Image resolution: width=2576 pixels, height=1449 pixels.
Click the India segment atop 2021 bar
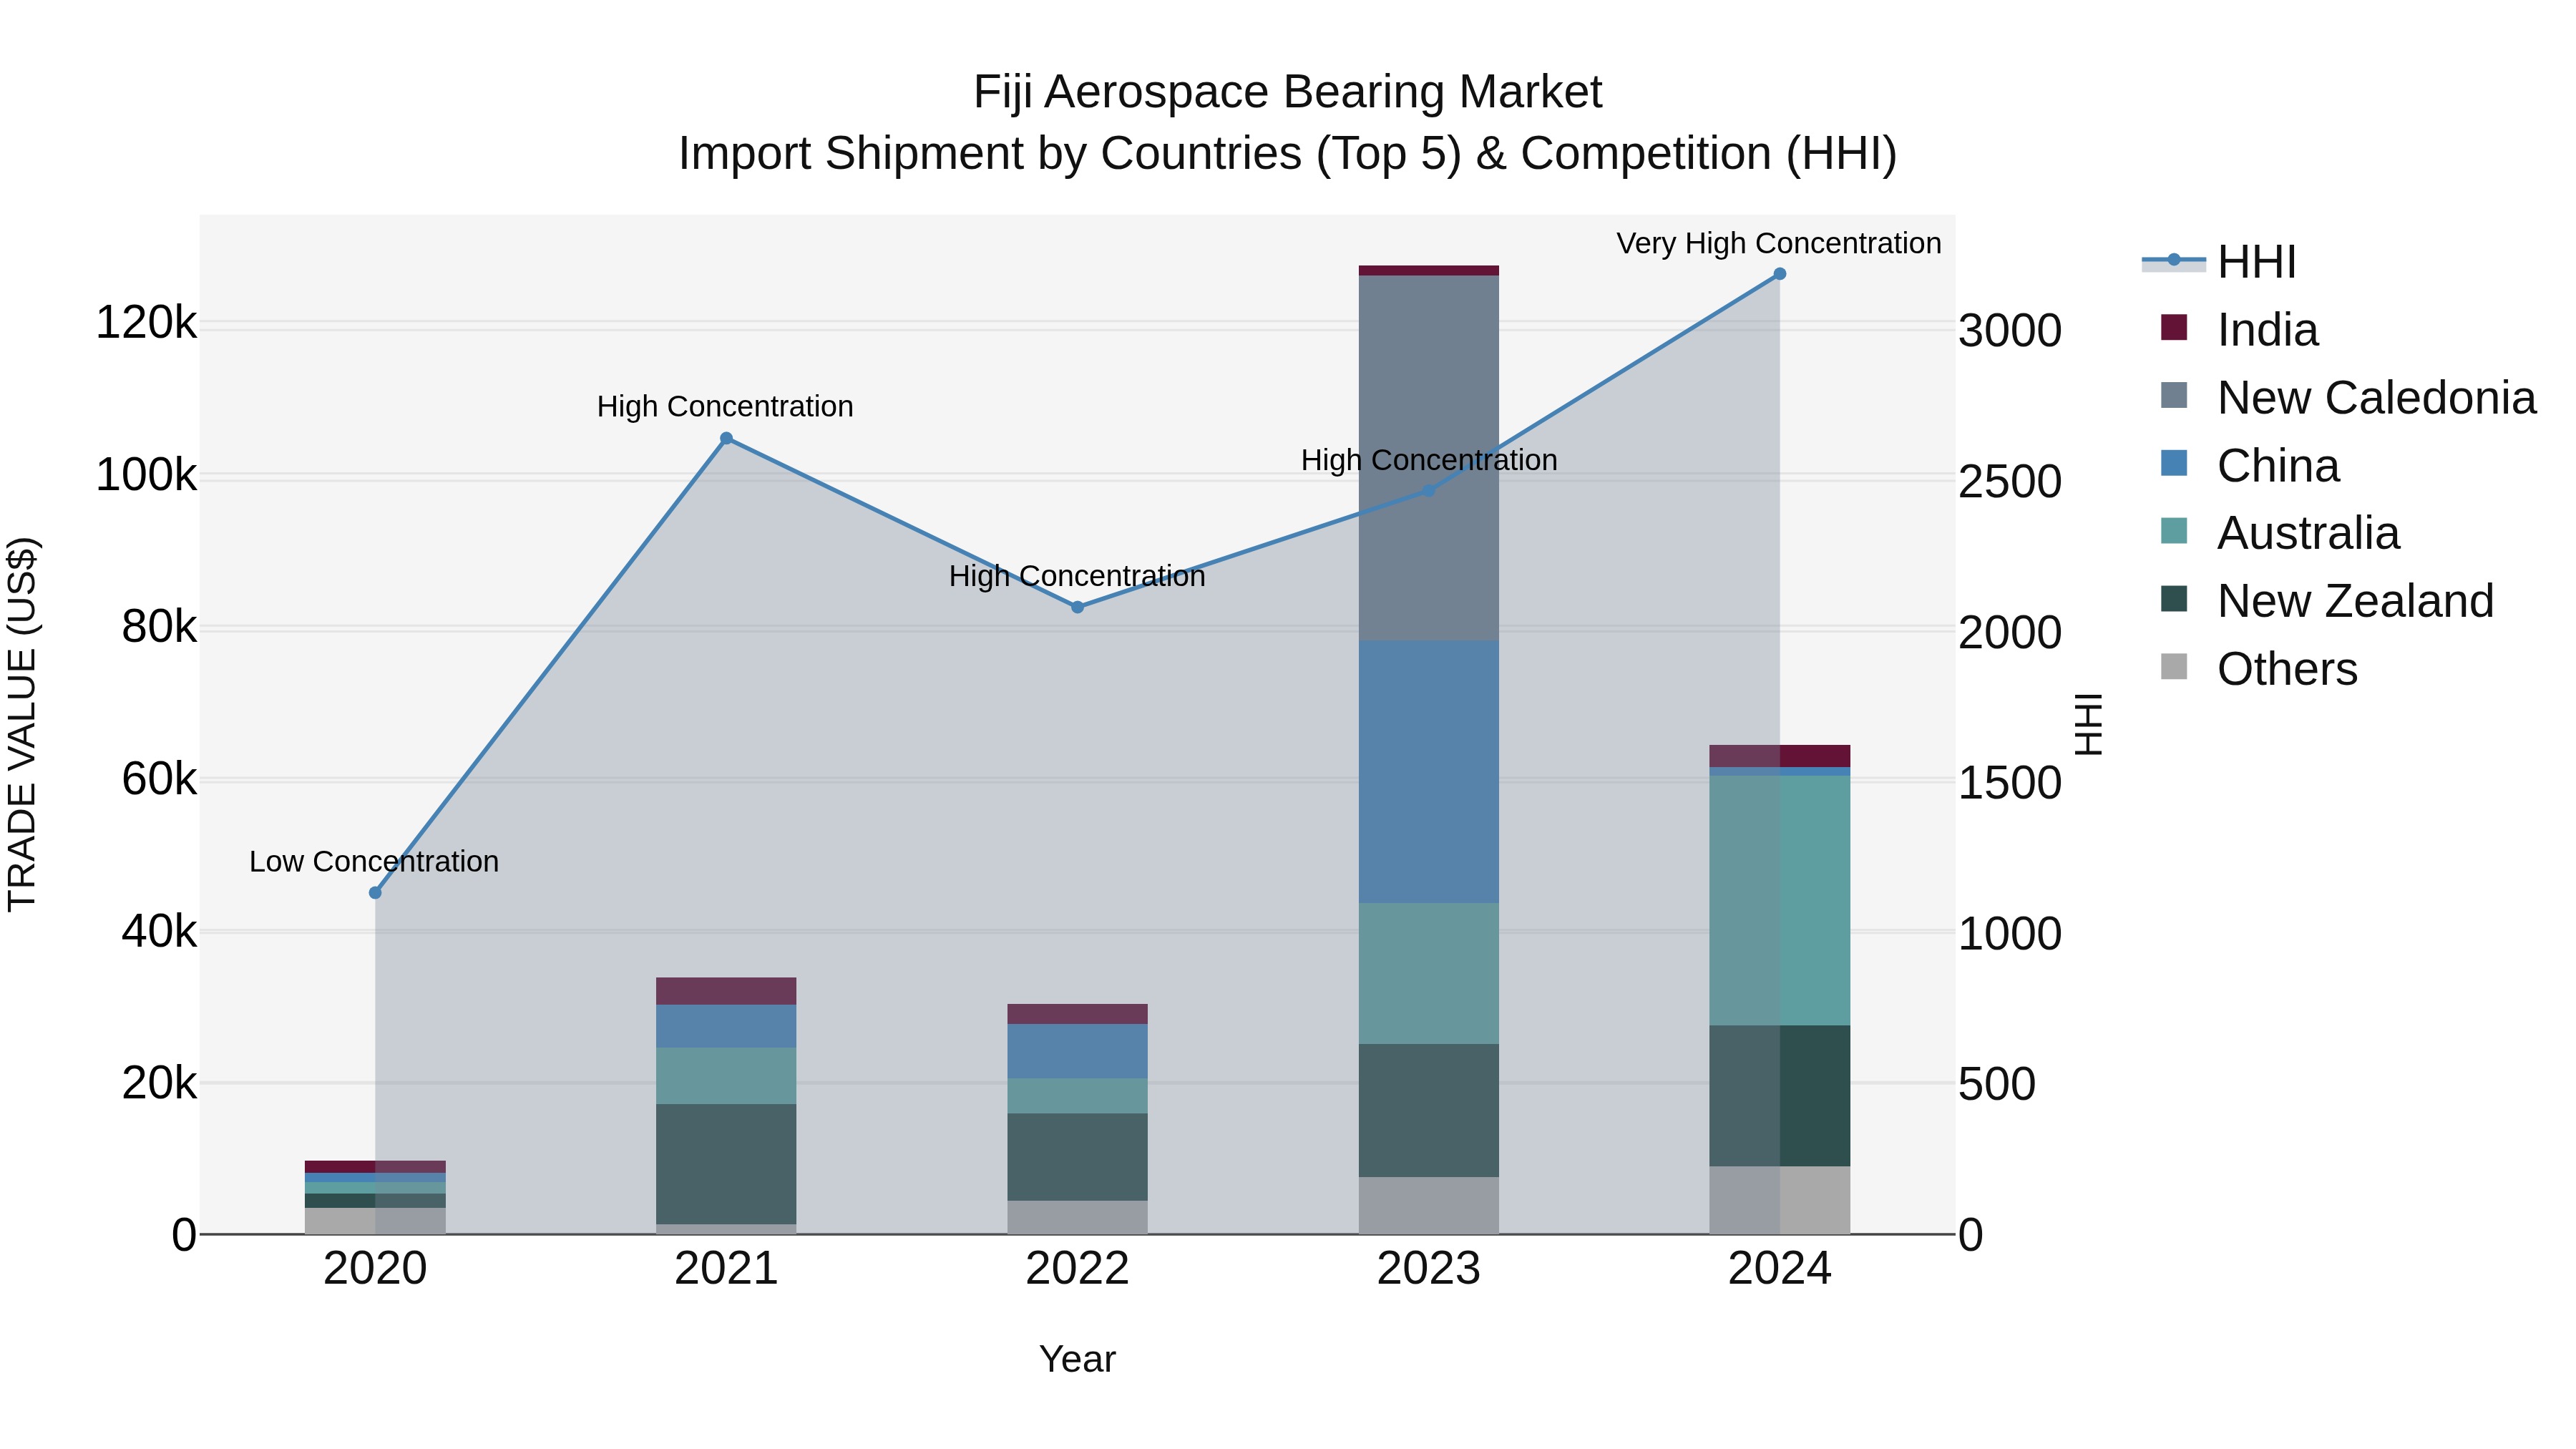click(726, 991)
